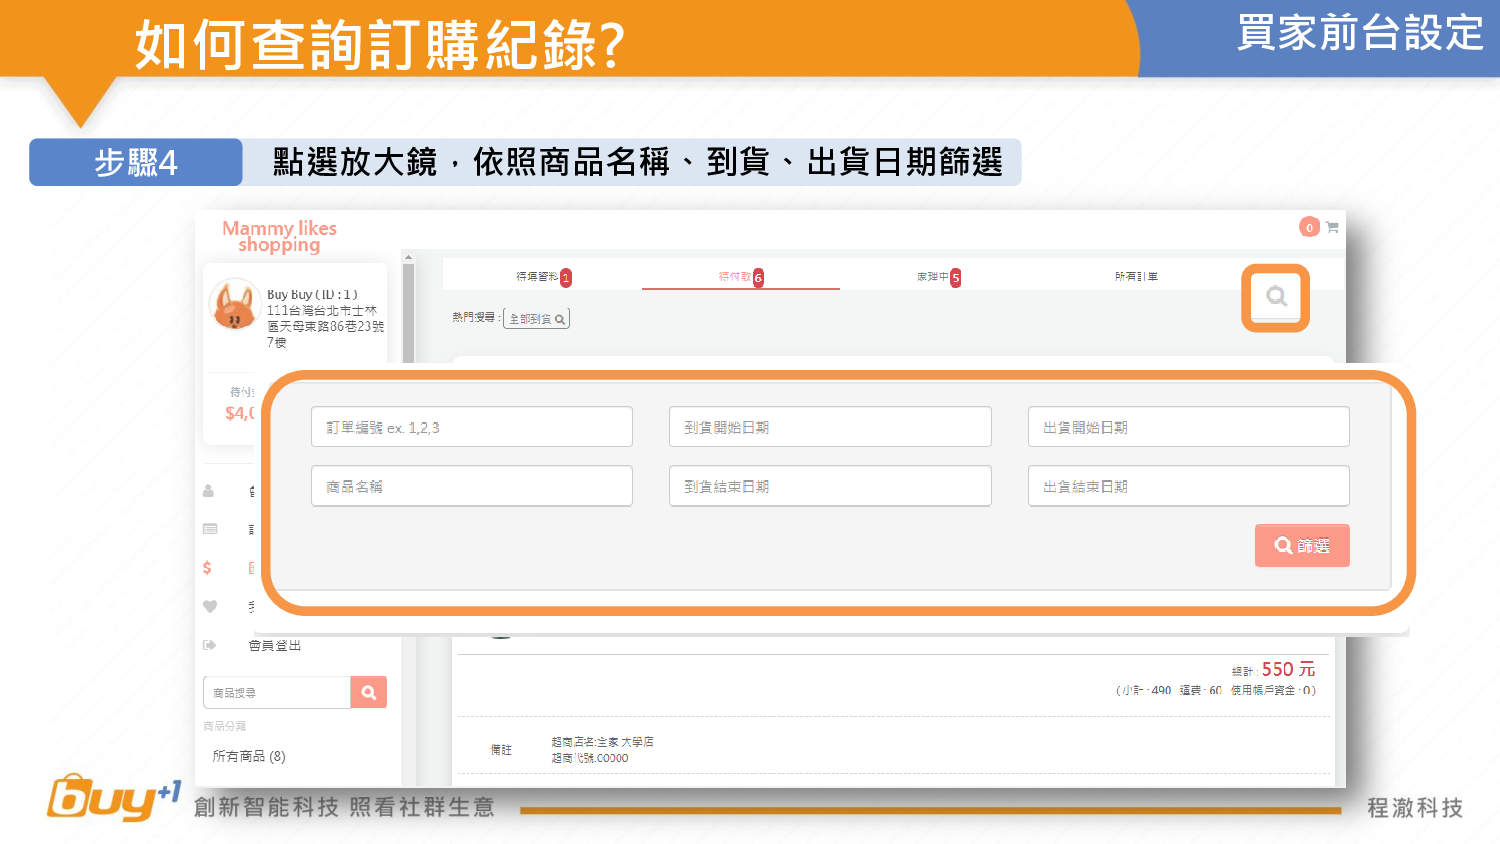
Task: Click the magnifier icon beside order tabs
Action: pyautogui.click(x=1276, y=296)
